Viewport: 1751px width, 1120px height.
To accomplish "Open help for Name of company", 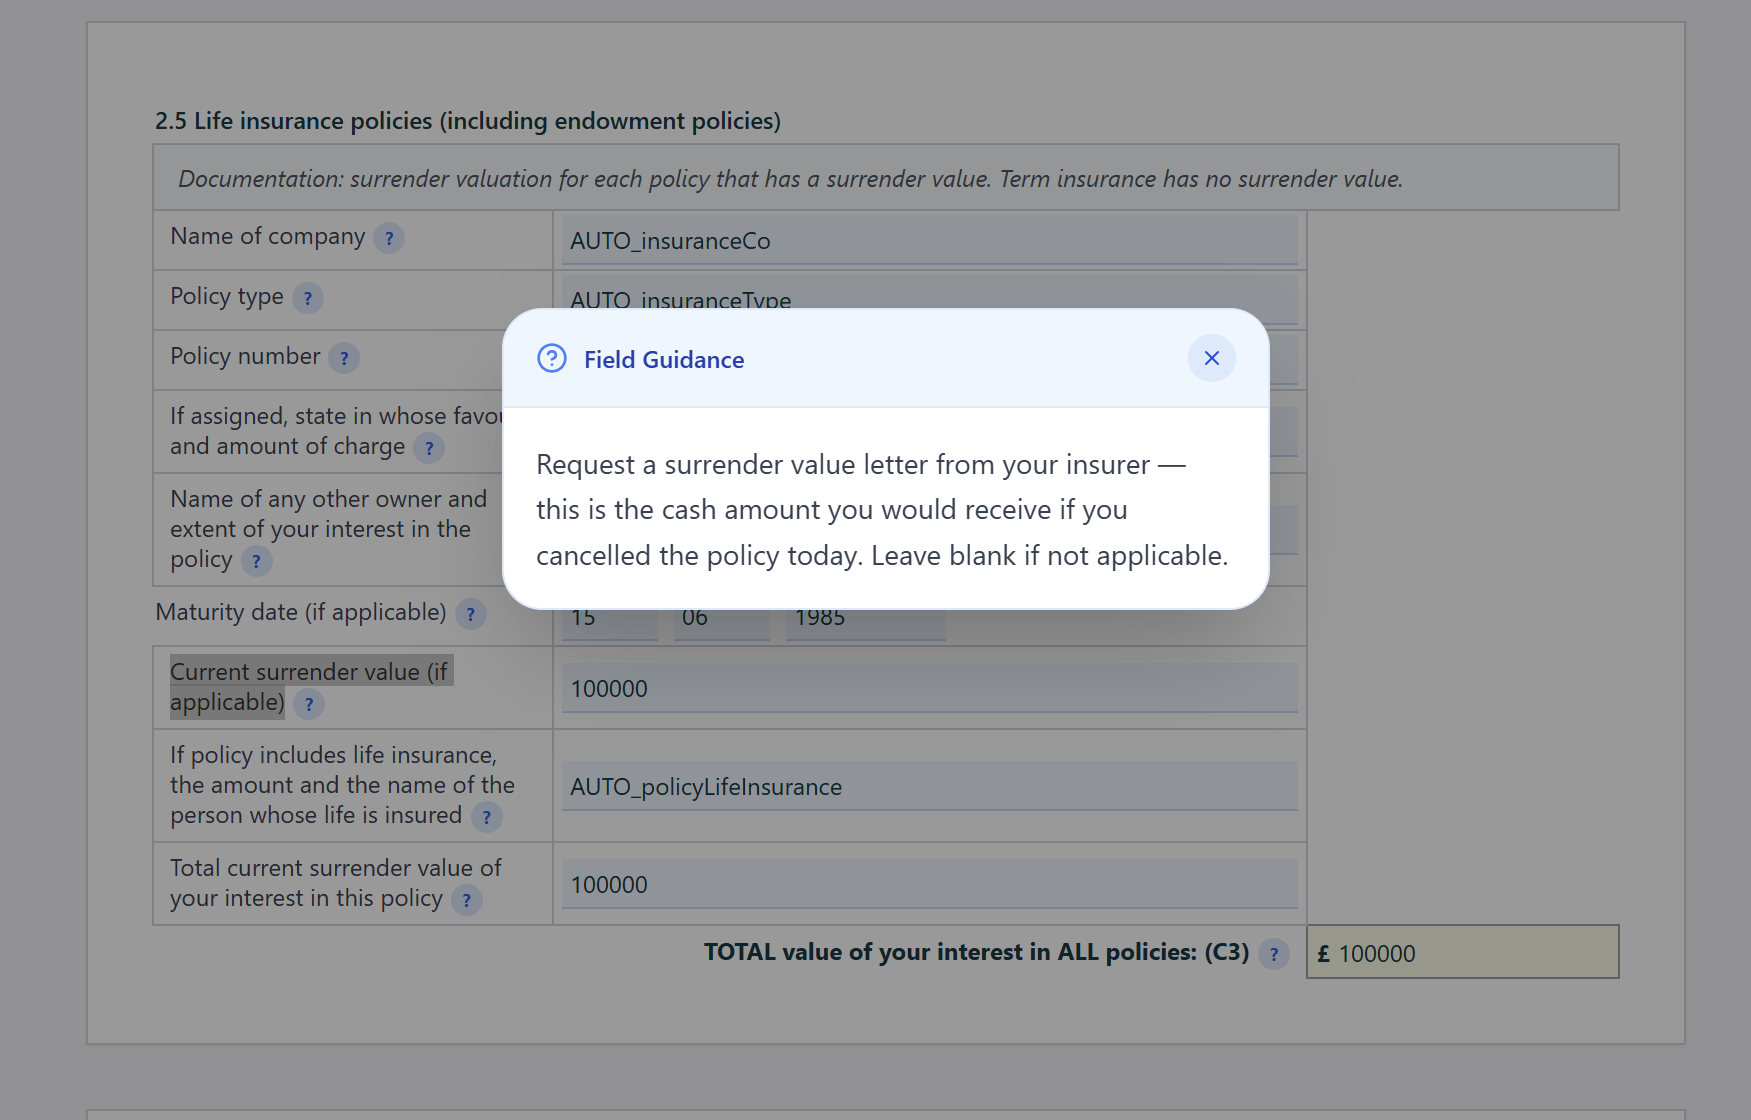I will pyautogui.click(x=389, y=238).
